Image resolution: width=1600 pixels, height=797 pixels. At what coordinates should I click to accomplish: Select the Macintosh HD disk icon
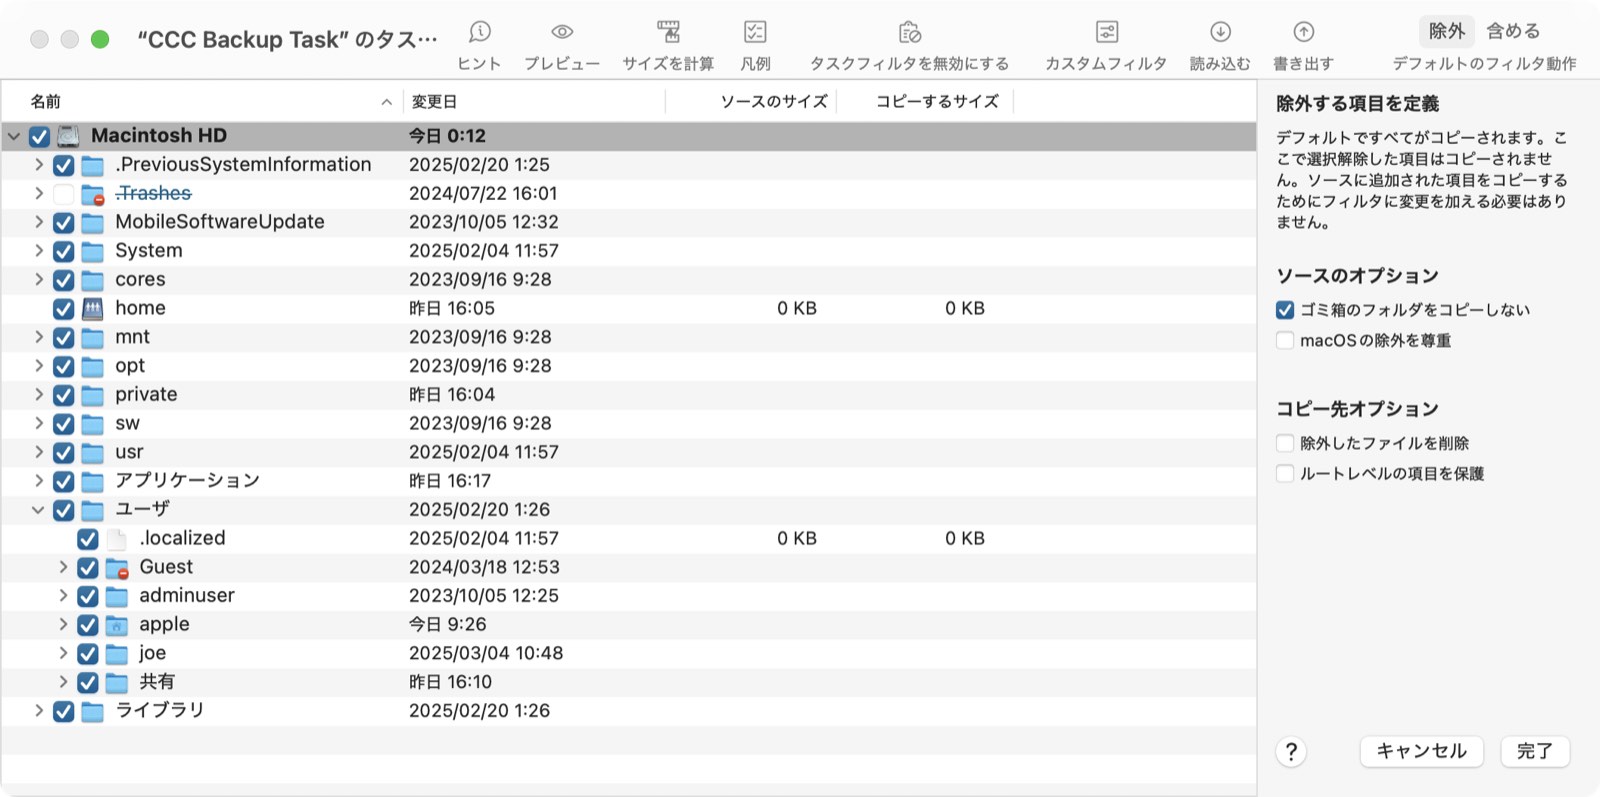[x=68, y=136]
